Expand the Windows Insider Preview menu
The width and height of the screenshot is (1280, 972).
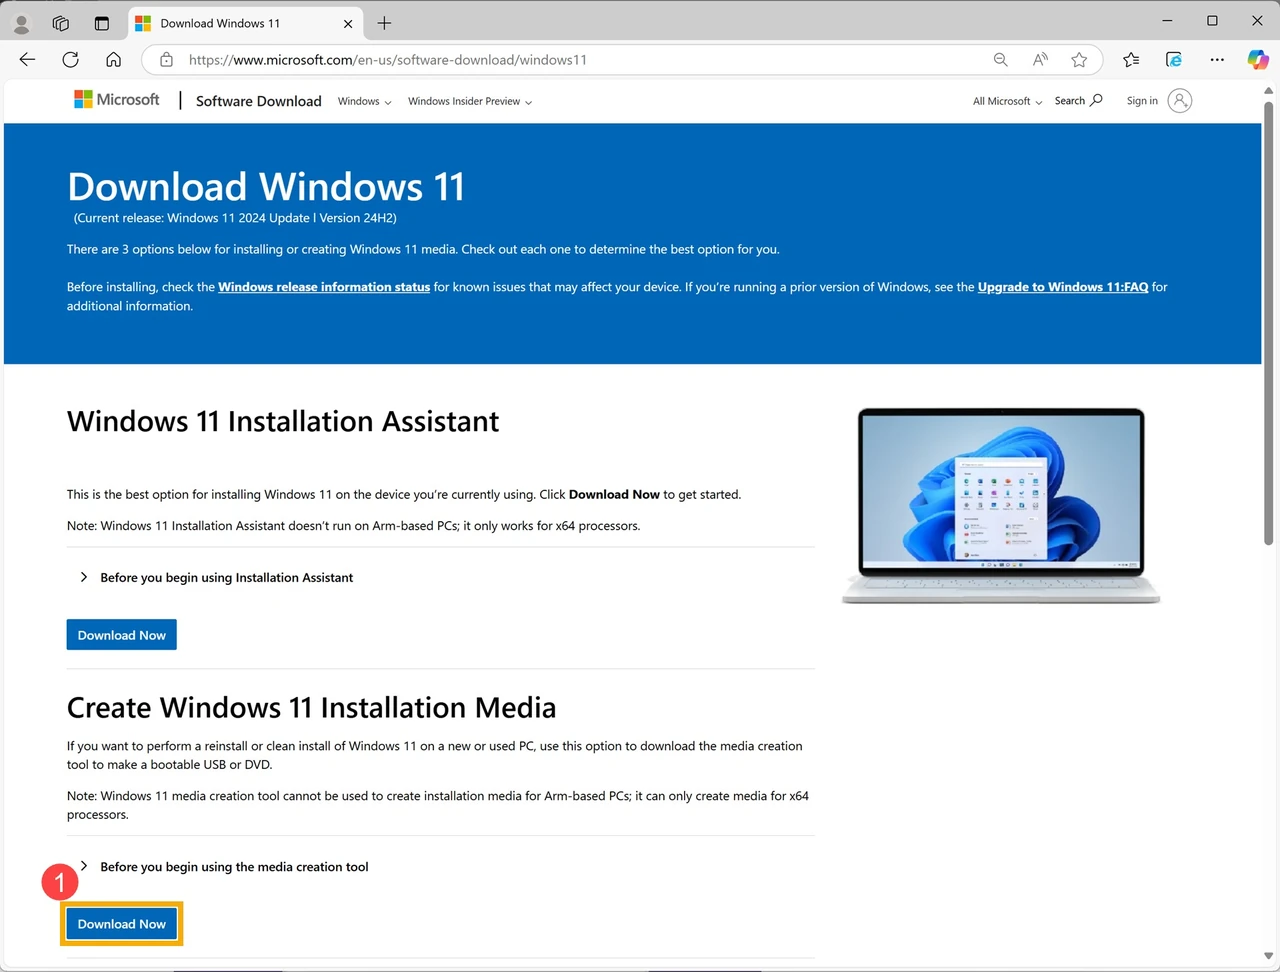coord(470,101)
